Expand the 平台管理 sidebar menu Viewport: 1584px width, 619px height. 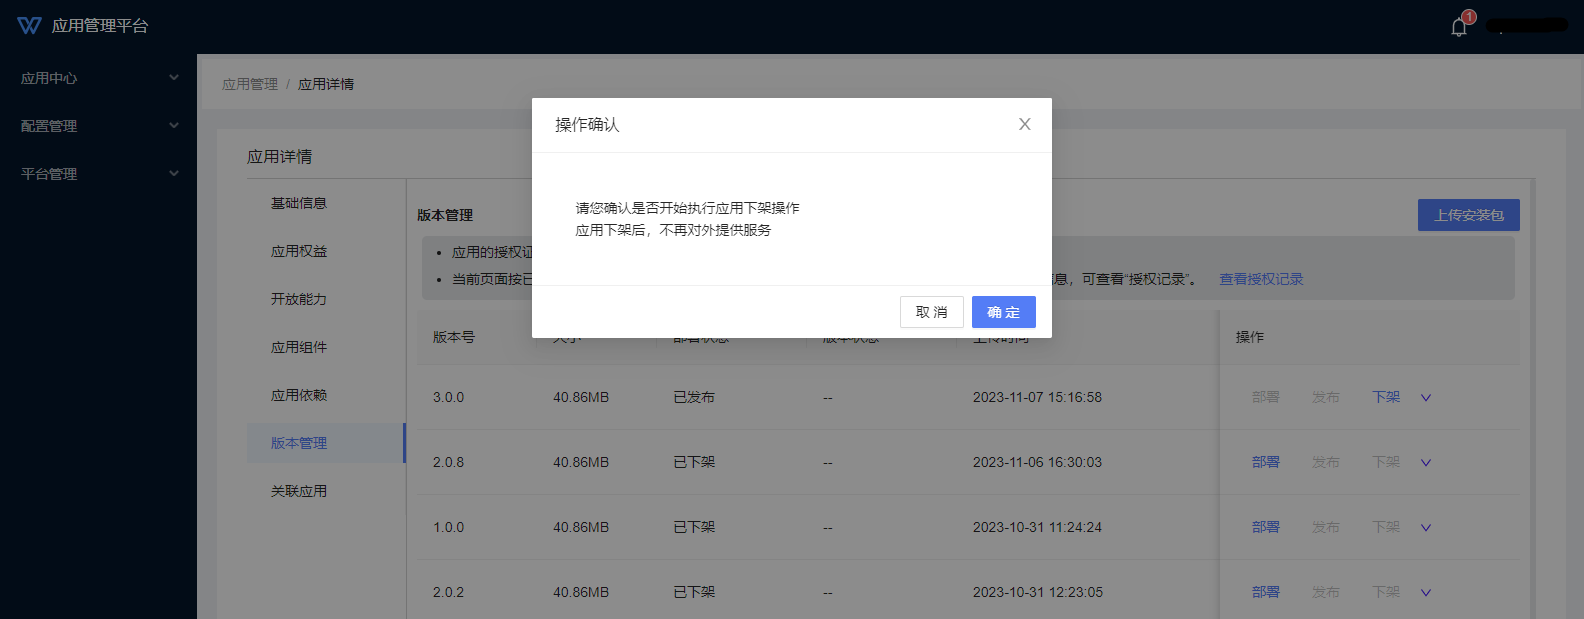pos(98,174)
